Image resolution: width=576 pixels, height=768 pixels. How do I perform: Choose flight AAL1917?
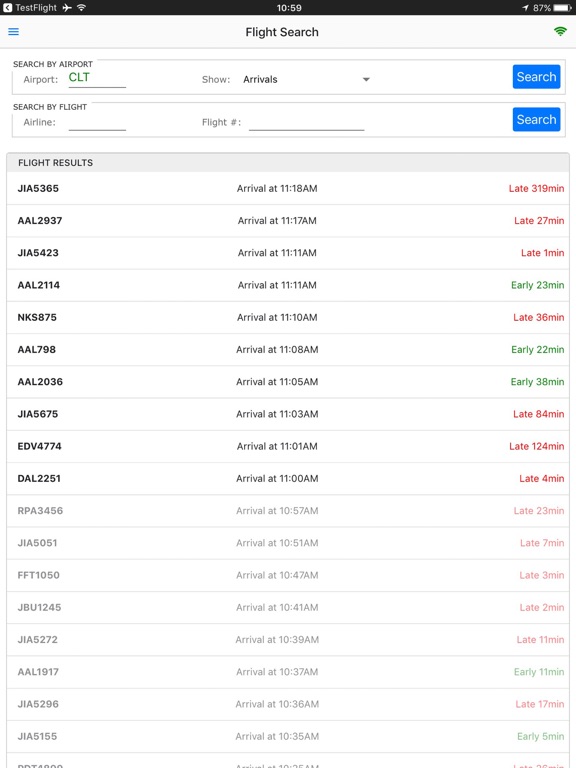288,672
